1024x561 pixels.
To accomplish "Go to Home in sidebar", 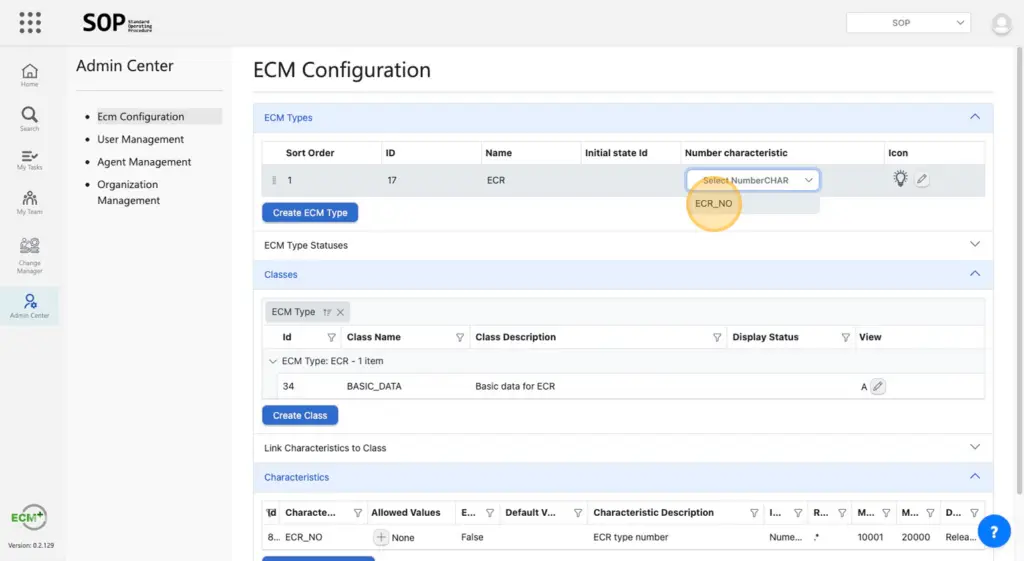I will pos(30,75).
